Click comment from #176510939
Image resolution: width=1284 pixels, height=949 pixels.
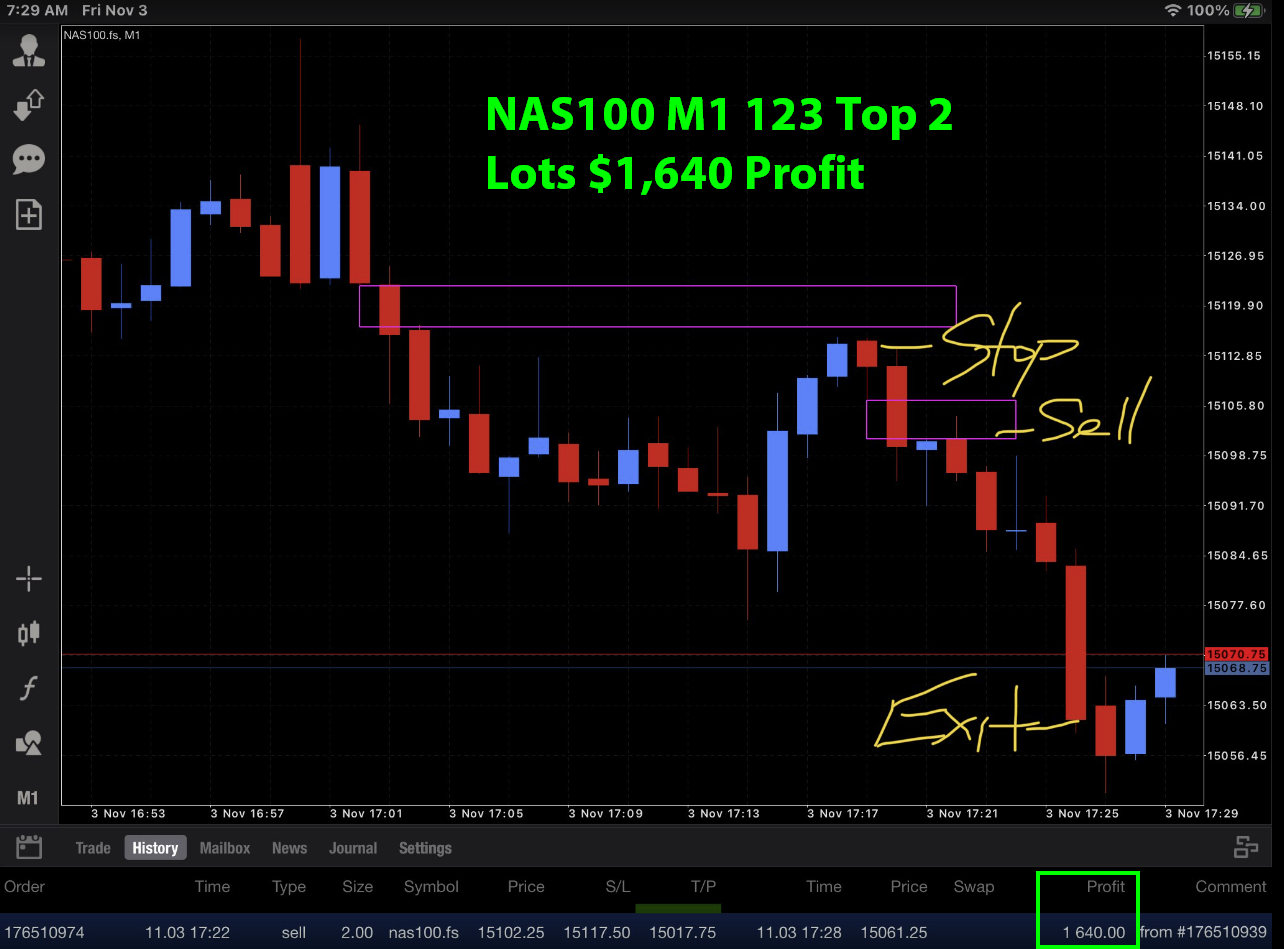(1203, 932)
